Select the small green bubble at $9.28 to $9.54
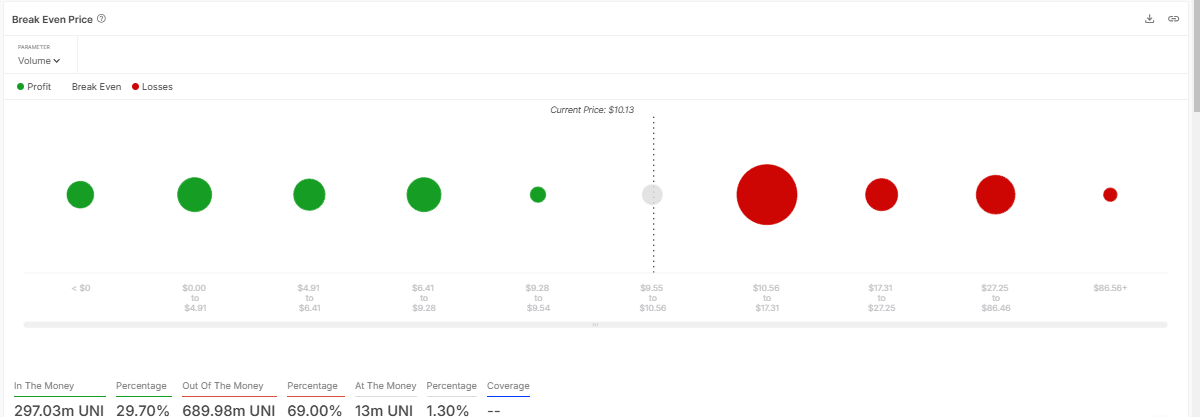Viewport: 1200px width, 417px height. coord(538,195)
